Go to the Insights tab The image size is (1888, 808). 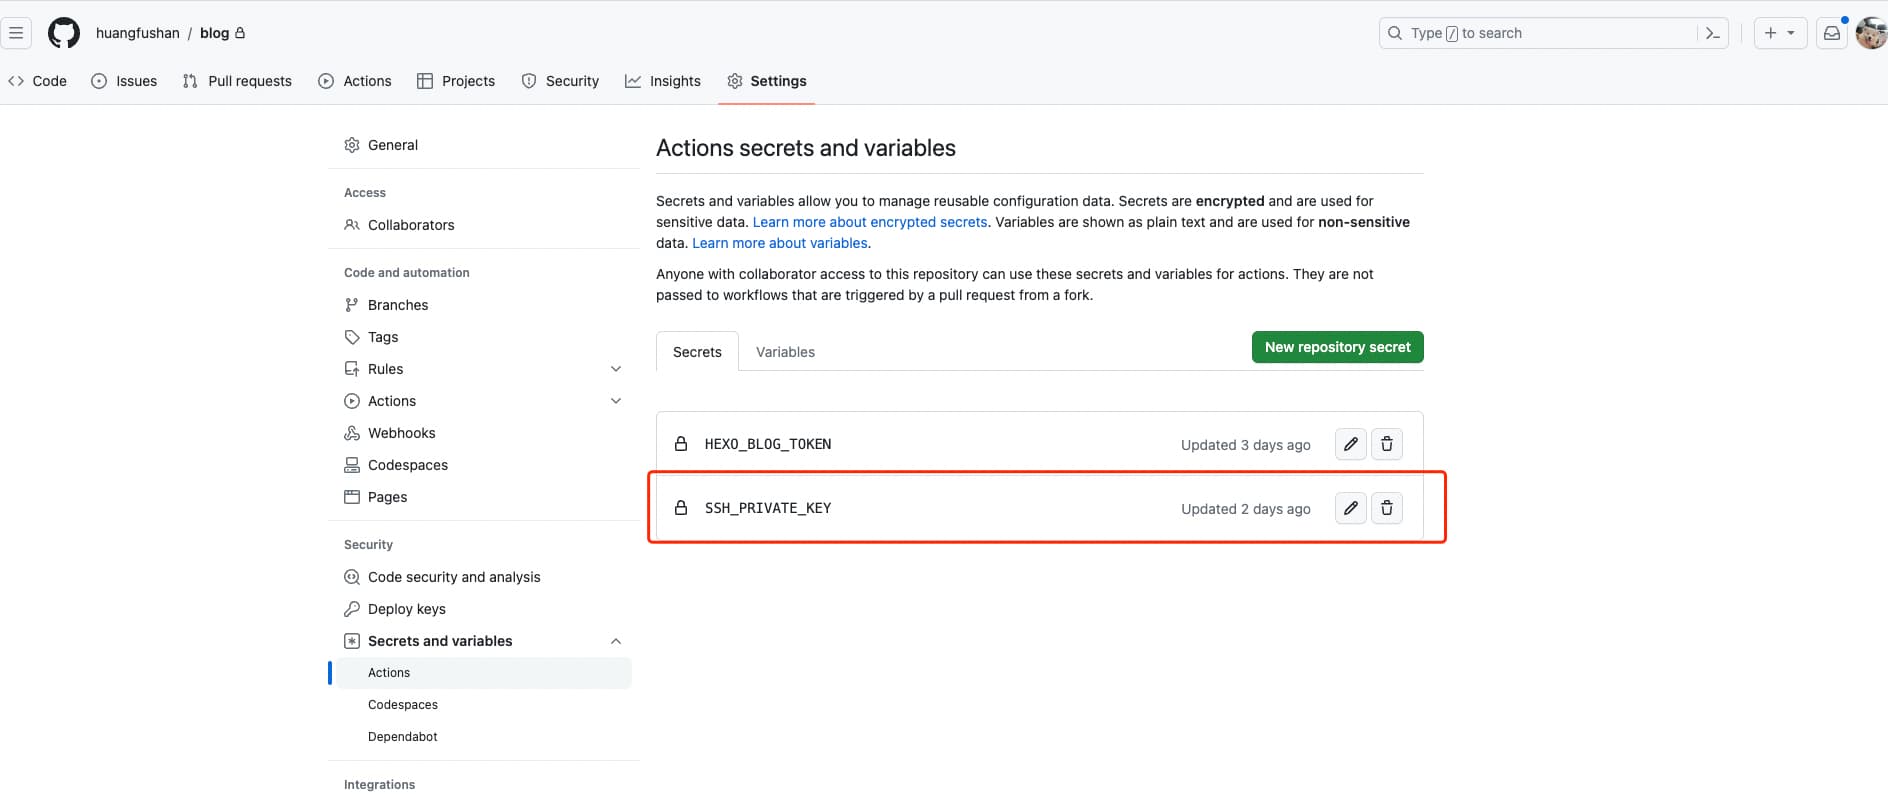pos(662,81)
